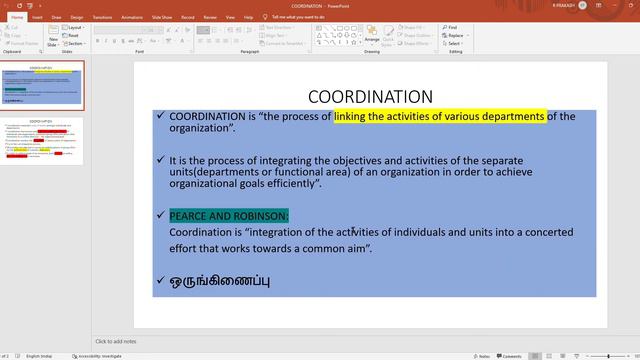Open the Arrange menu
Screen dimensions: 640x360
point(372,35)
